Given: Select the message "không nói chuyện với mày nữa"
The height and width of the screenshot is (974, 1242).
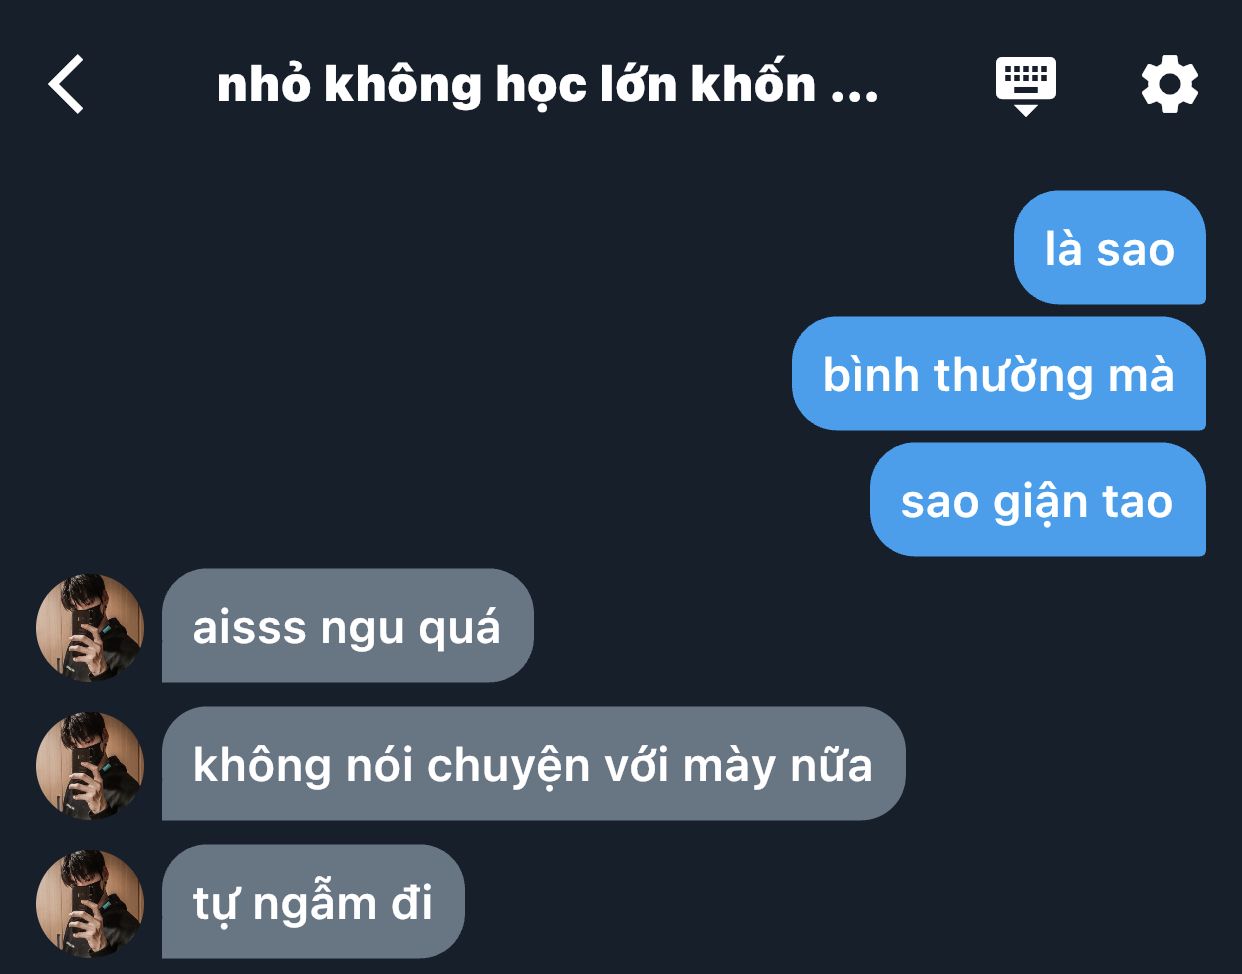Looking at the screenshot, I should 534,764.
